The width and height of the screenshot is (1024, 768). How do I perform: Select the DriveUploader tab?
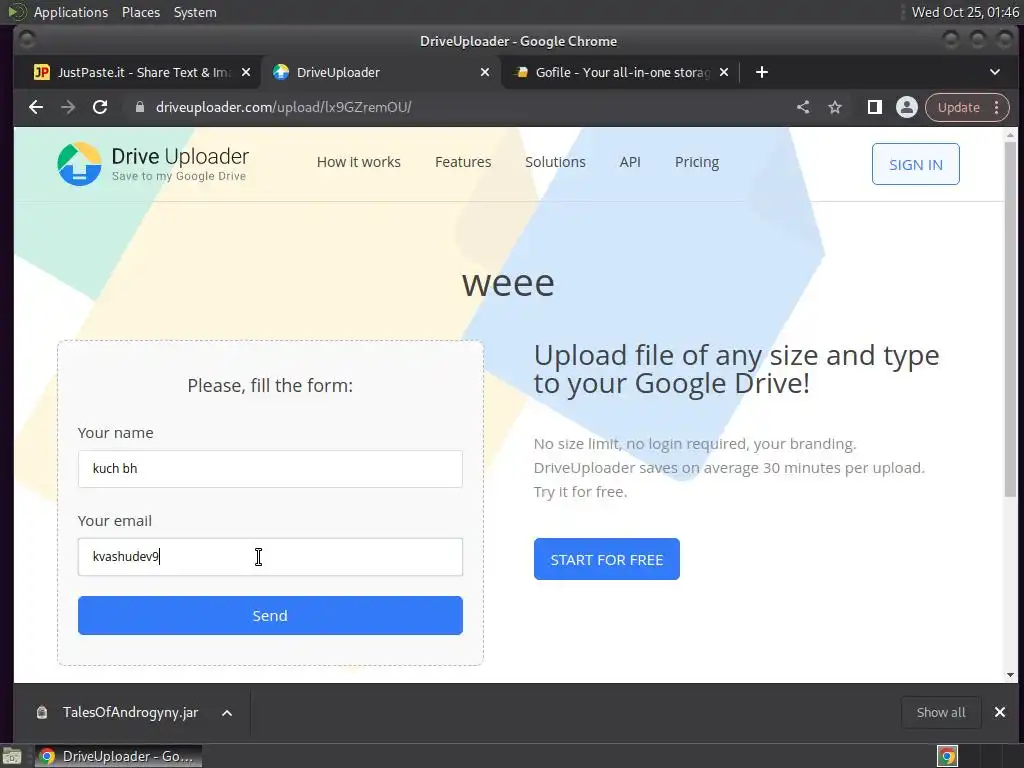[380, 72]
